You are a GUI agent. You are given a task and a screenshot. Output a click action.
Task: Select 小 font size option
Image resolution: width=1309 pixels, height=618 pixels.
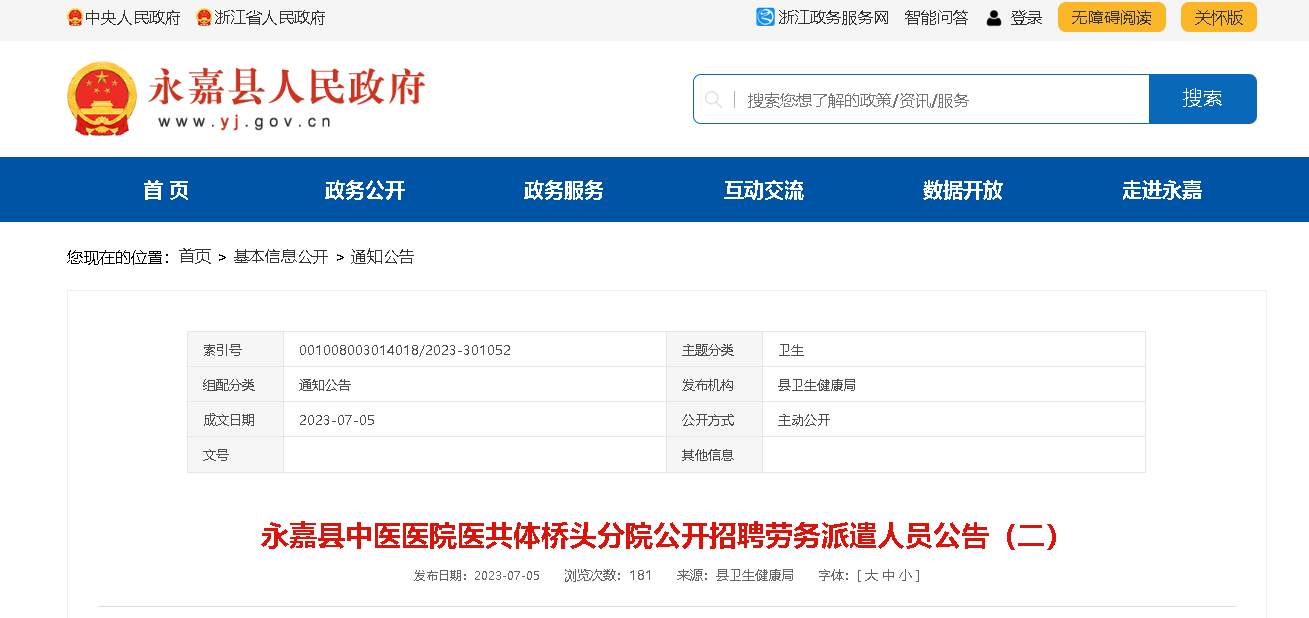pyautogui.click(x=905, y=576)
